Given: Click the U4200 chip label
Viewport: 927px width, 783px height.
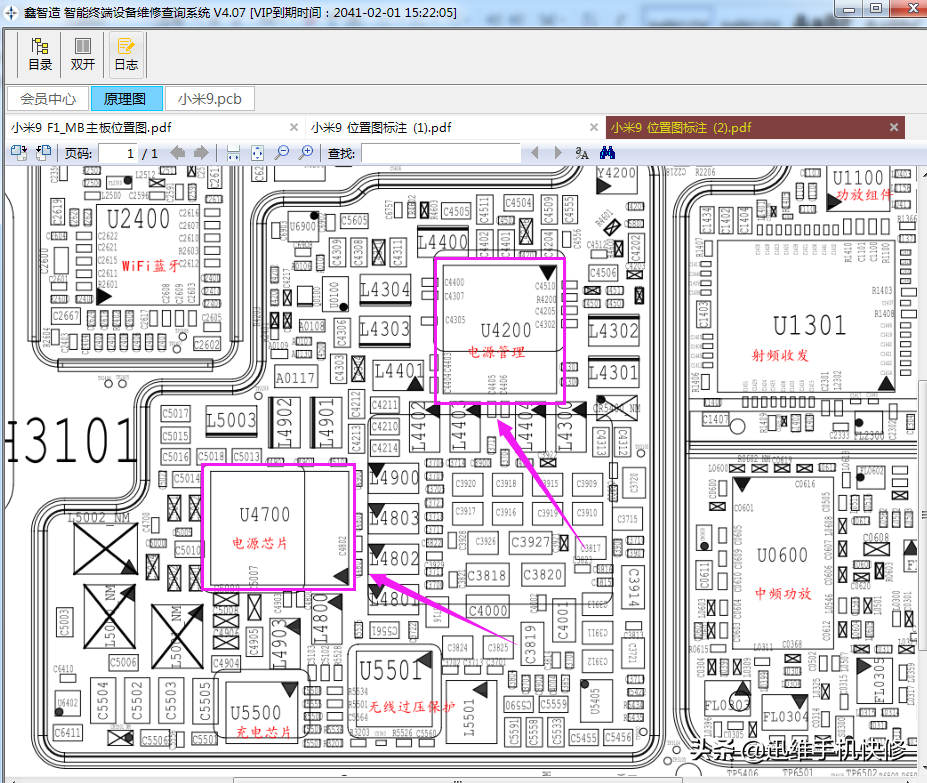Looking at the screenshot, I should pyautogui.click(x=506, y=330).
